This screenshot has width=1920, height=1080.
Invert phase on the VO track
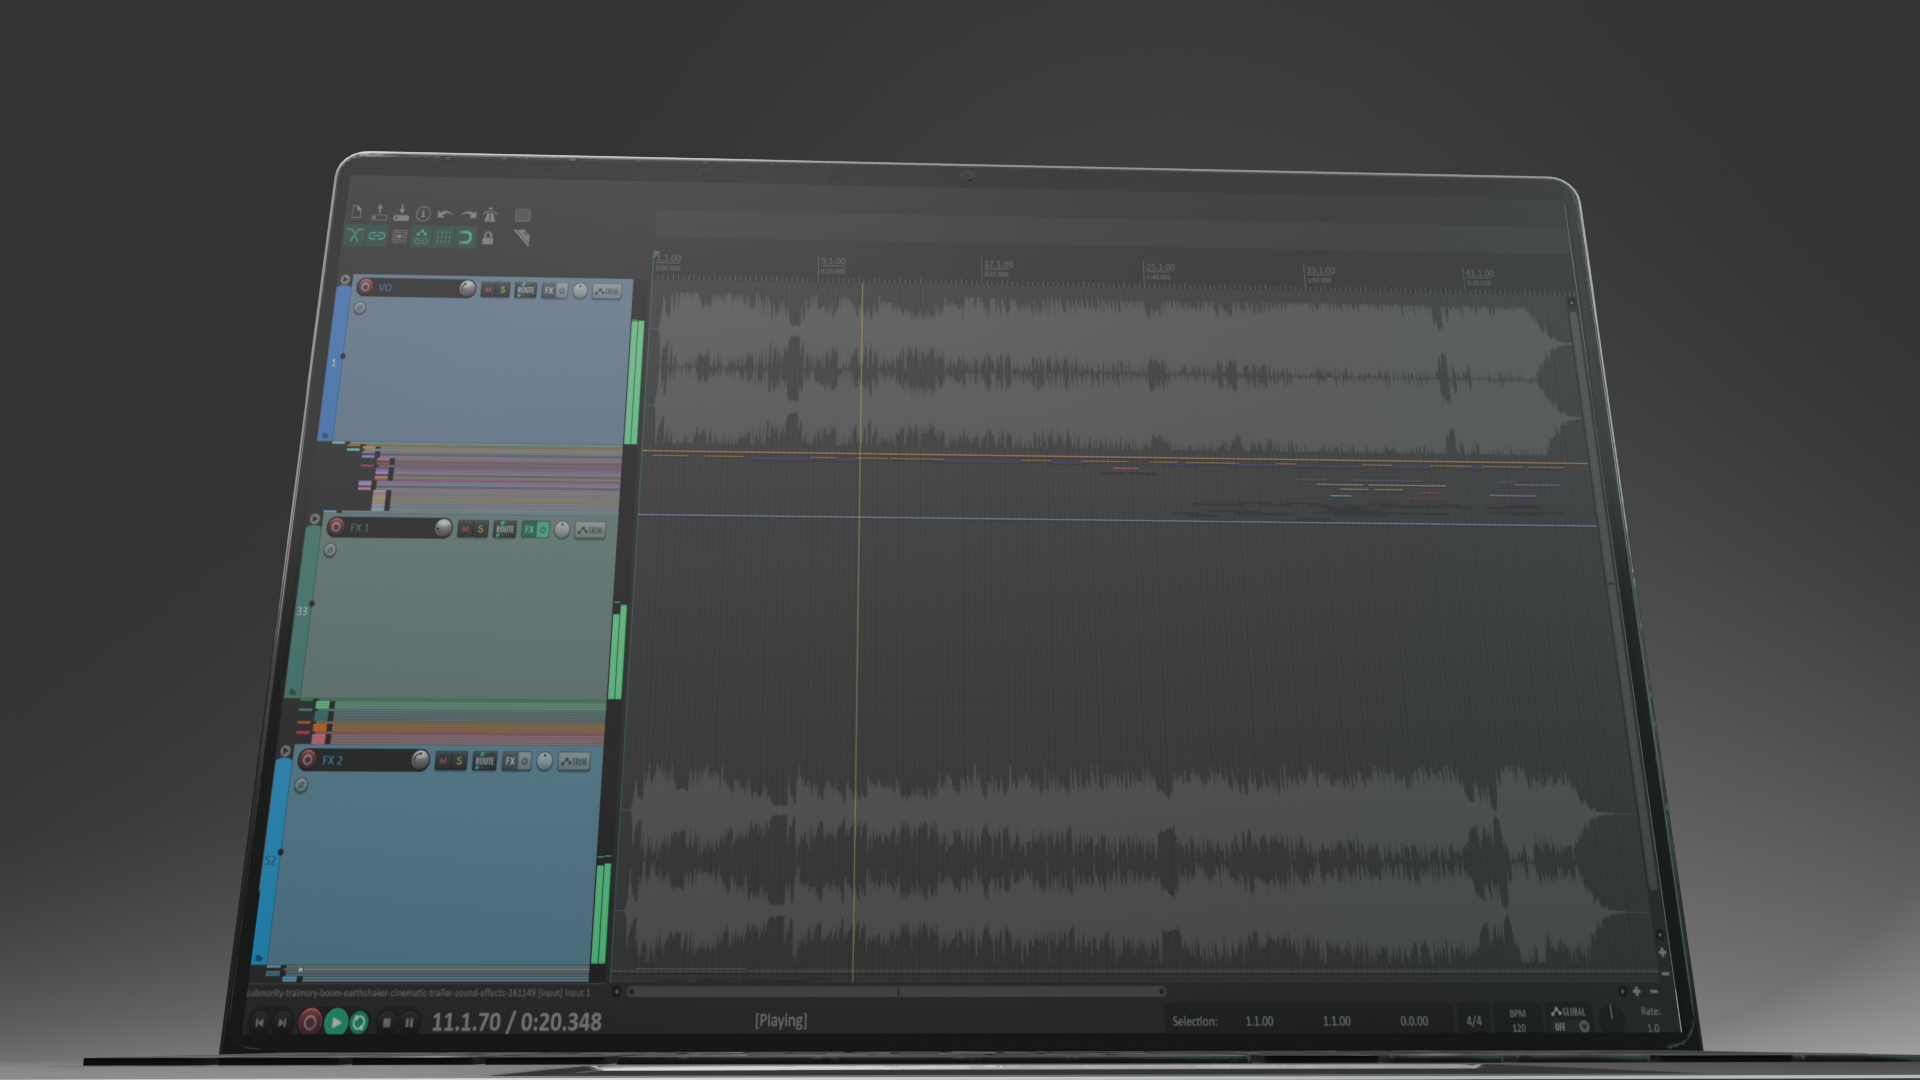(360, 308)
